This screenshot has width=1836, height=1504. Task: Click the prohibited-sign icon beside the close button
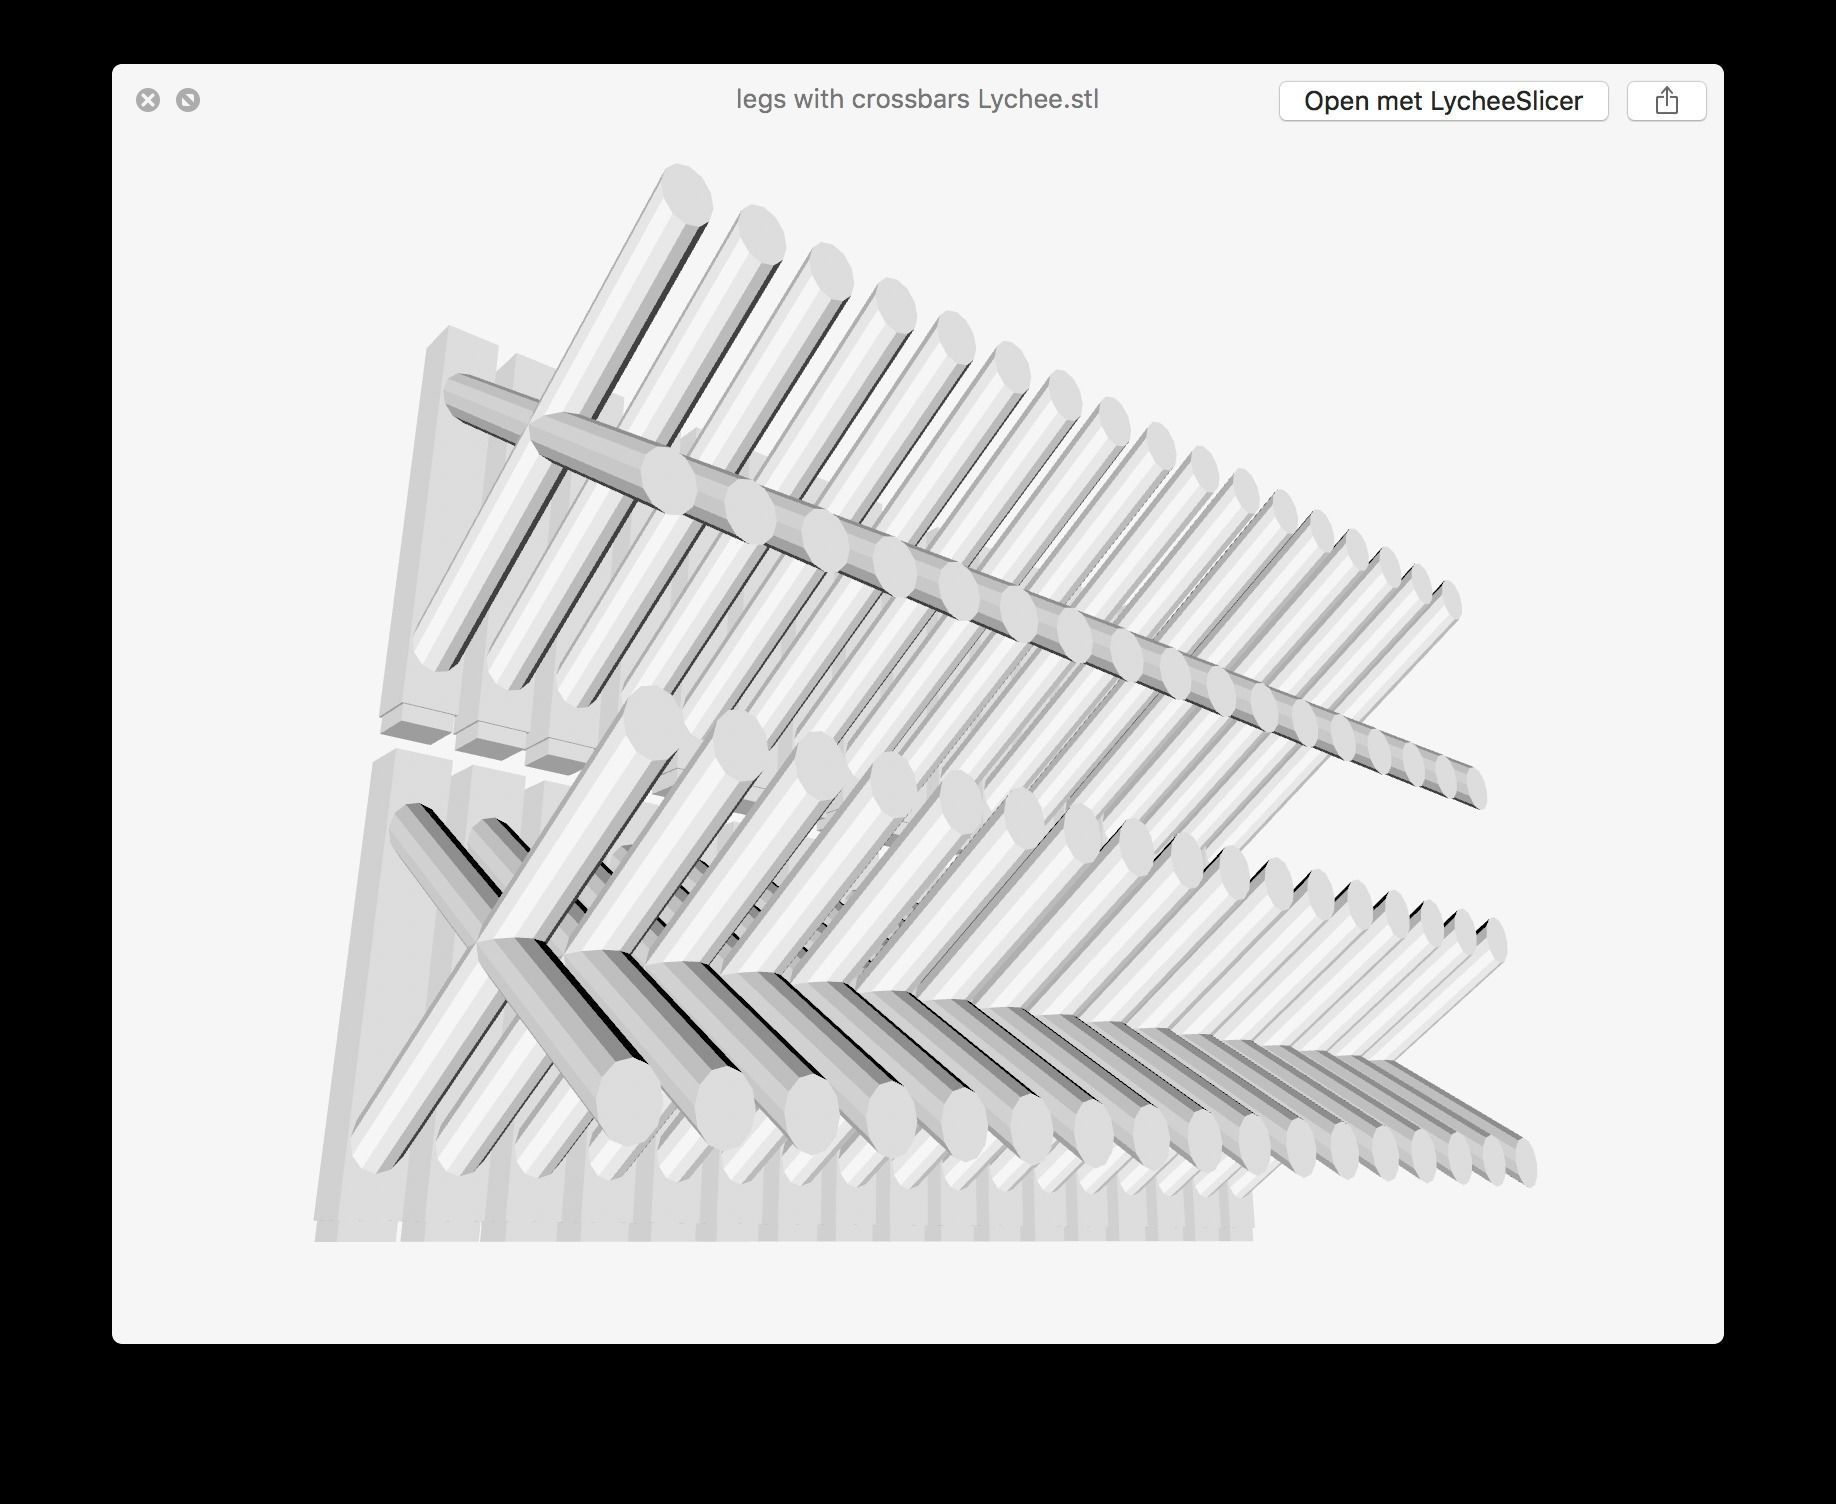pos(190,99)
